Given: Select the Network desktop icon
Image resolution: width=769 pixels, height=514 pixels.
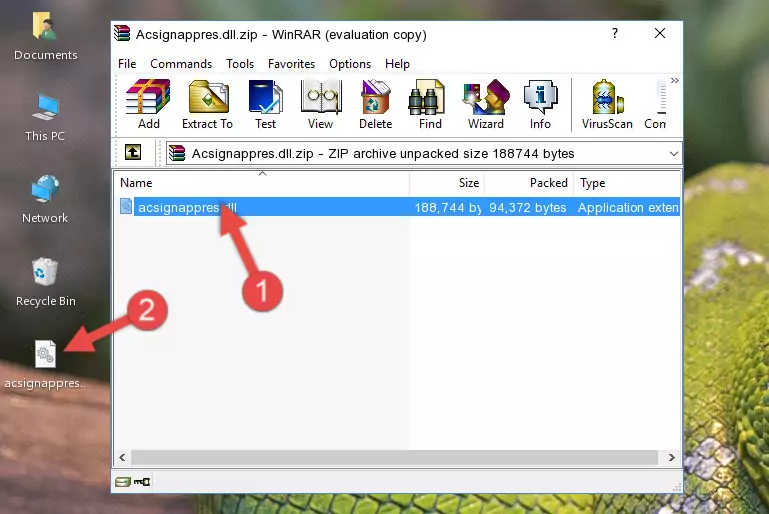Looking at the screenshot, I should coord(45,199).
